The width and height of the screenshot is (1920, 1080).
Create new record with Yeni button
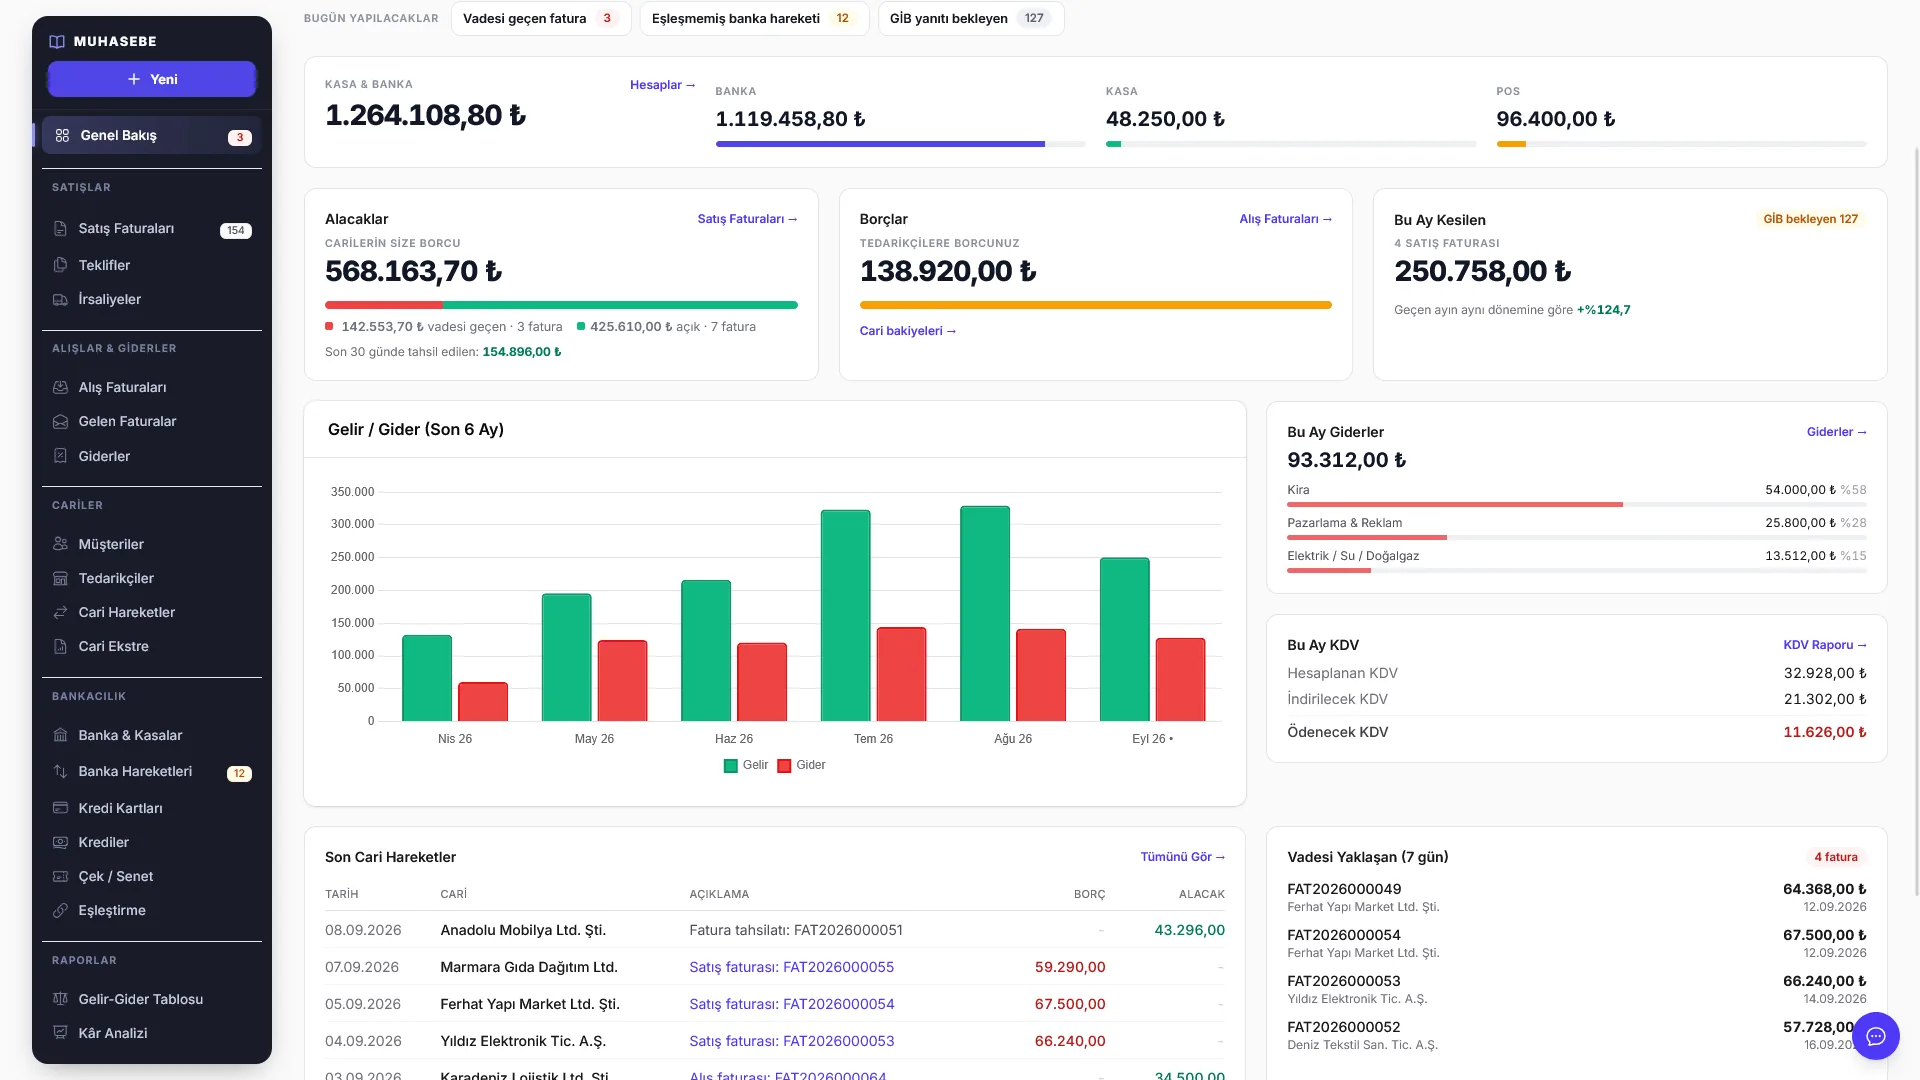[152, 79]
